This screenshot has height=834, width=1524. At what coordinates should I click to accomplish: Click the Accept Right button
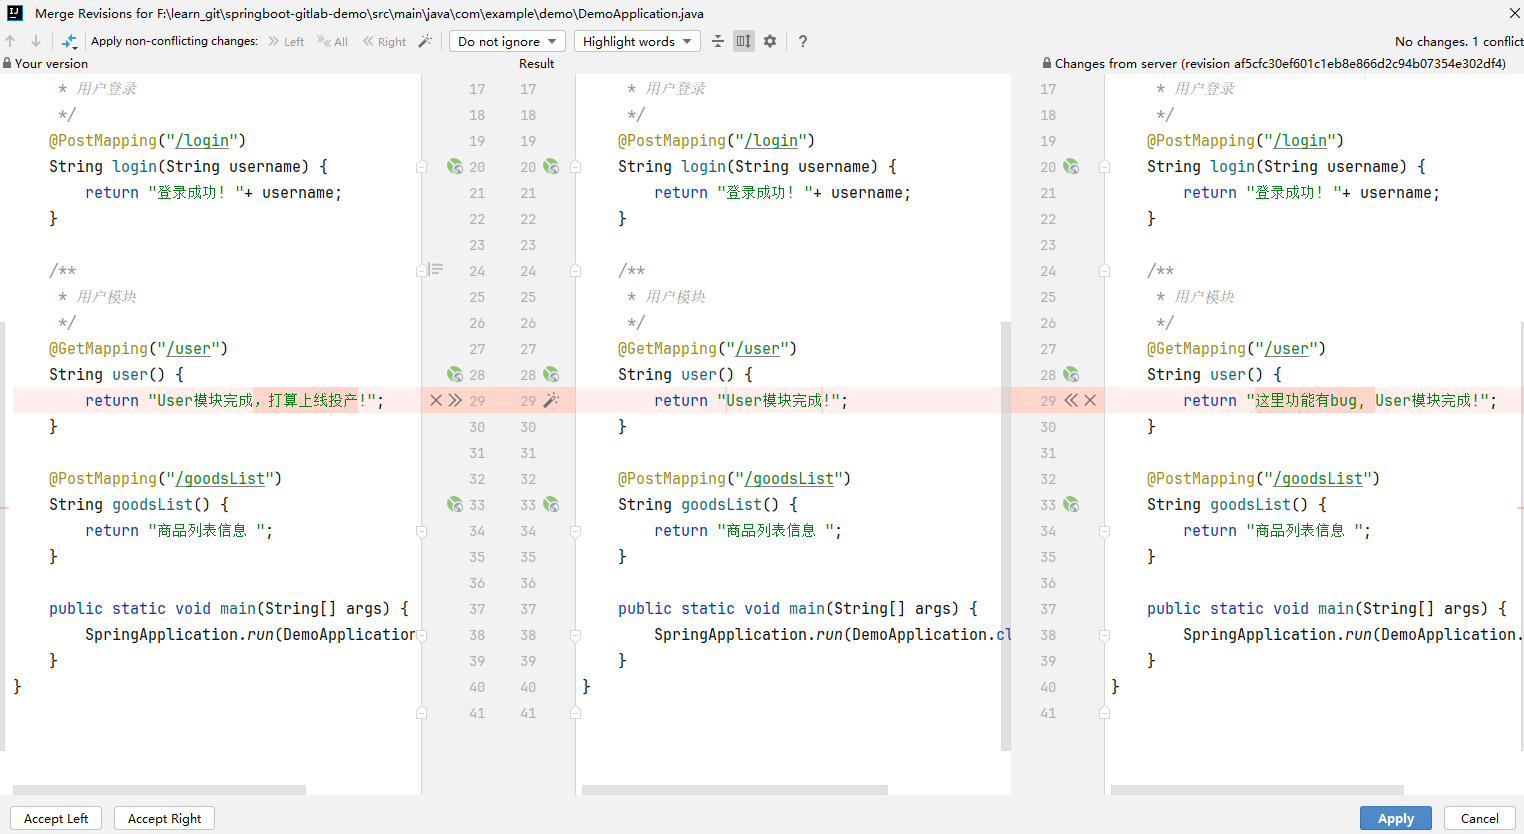pos(165,818)
